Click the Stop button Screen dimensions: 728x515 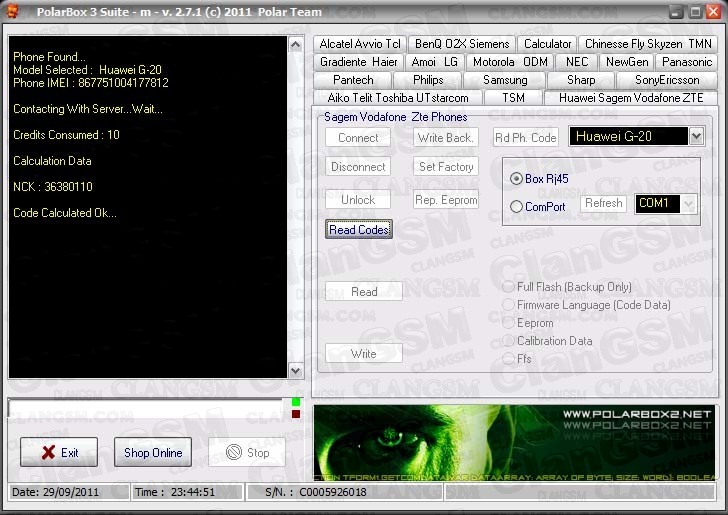tap(247, 452)
